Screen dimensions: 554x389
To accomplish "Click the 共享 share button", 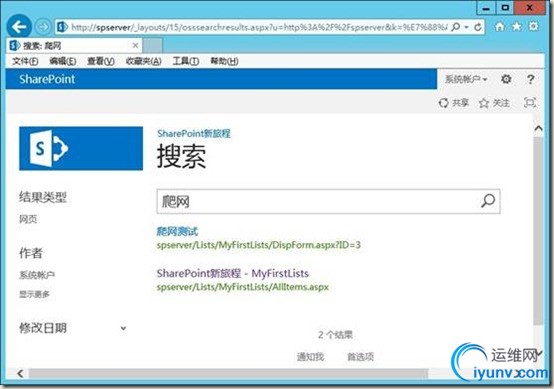I will [454, 103].
